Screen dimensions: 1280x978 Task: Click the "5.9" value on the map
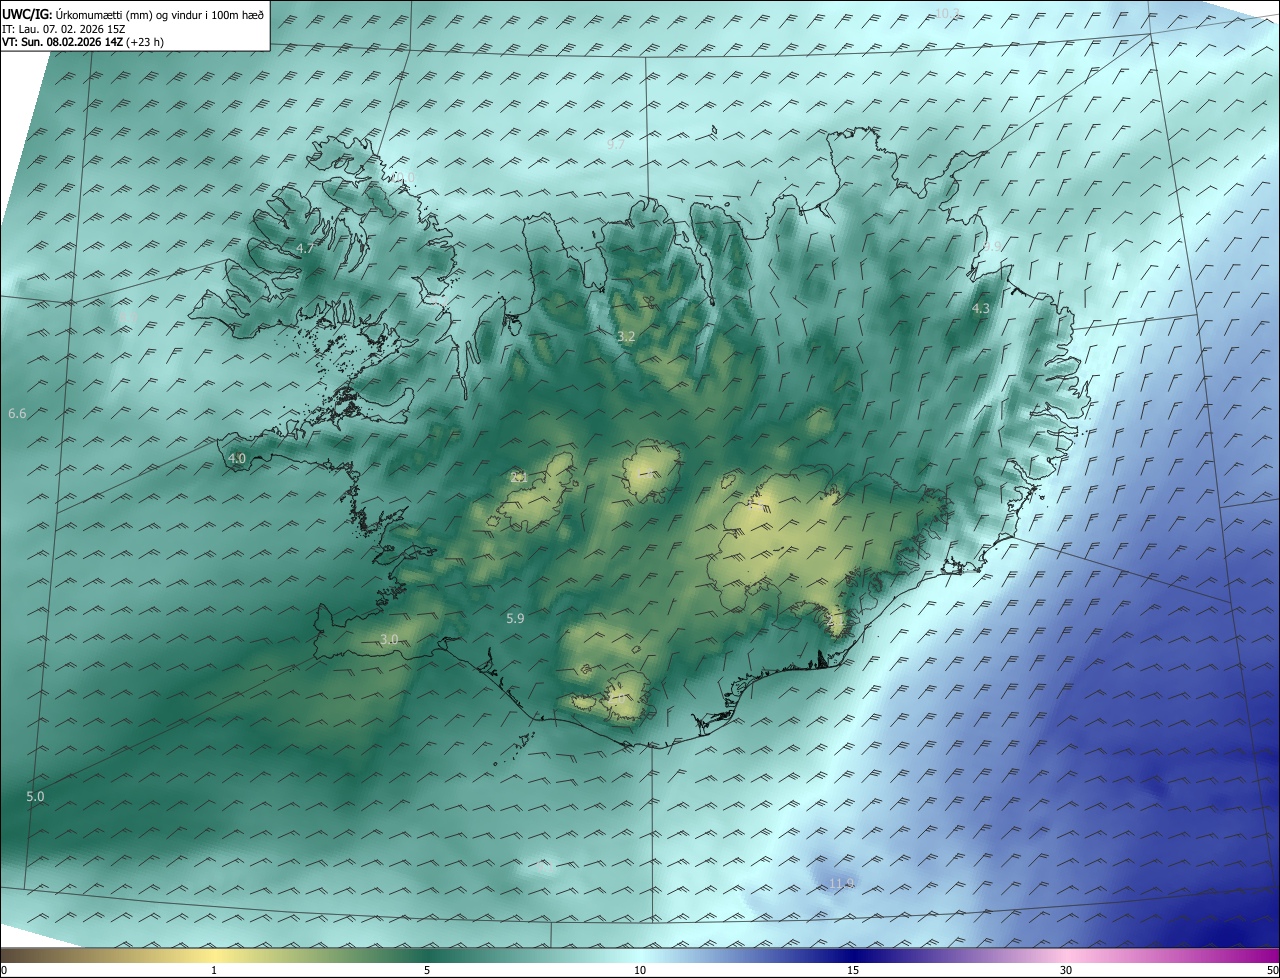[515, 619]
